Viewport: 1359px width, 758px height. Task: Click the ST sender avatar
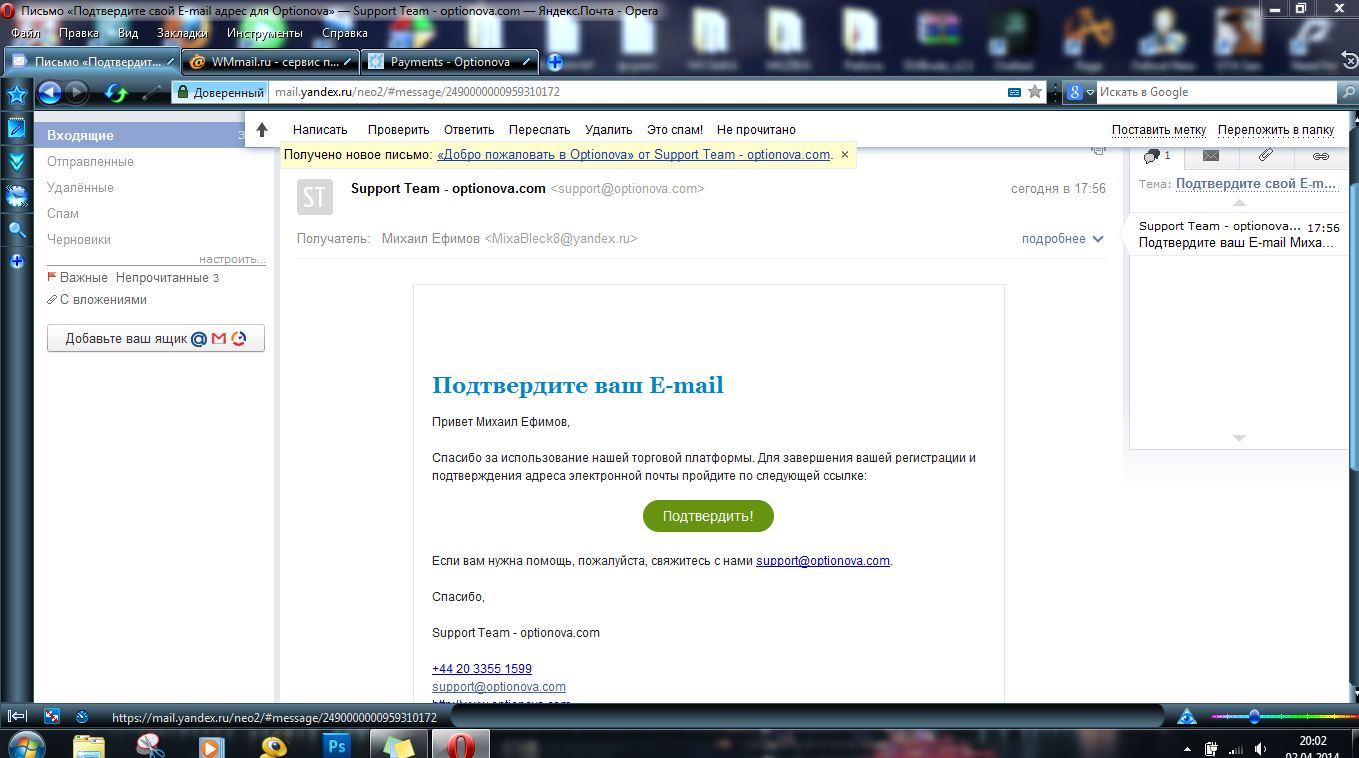[x=315, y=197]
